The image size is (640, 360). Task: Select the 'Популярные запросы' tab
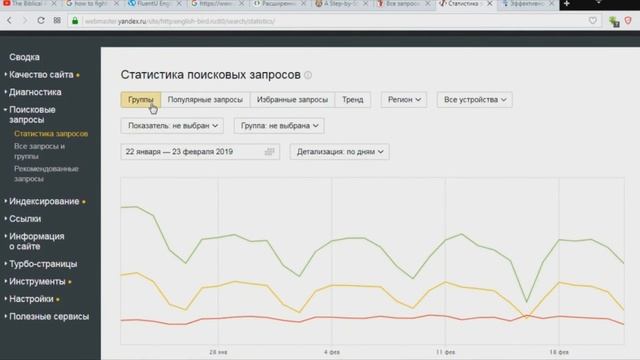pyautogui.click(x=205, y=100)
